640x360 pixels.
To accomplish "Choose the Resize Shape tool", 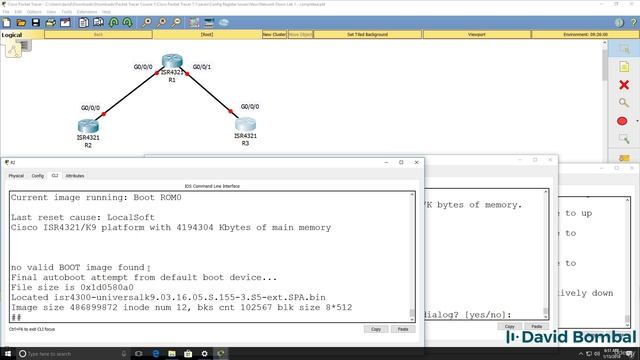I will (624, 139).
